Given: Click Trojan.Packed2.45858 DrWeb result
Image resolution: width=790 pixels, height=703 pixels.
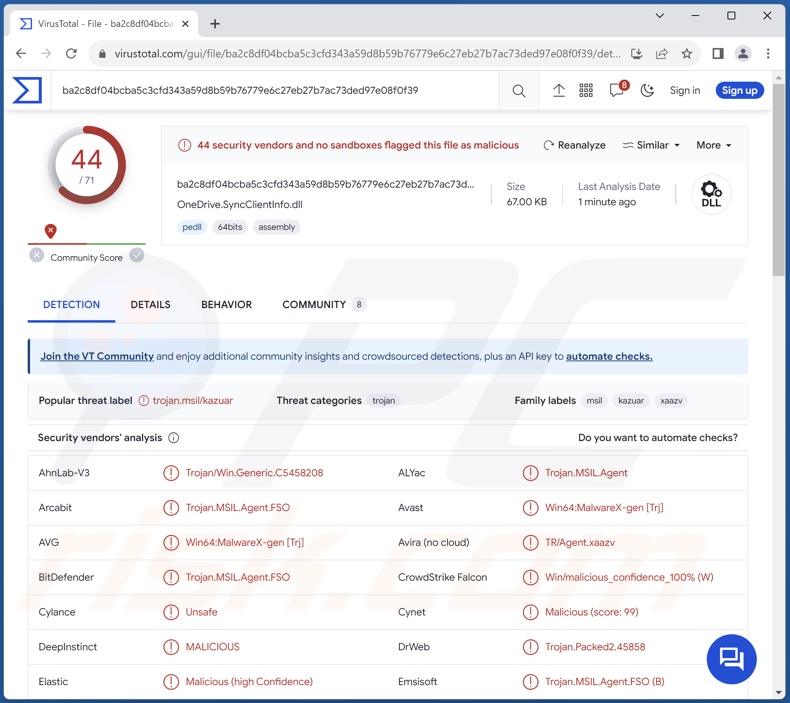Looking at the screenshot, I should coord(595,647).
